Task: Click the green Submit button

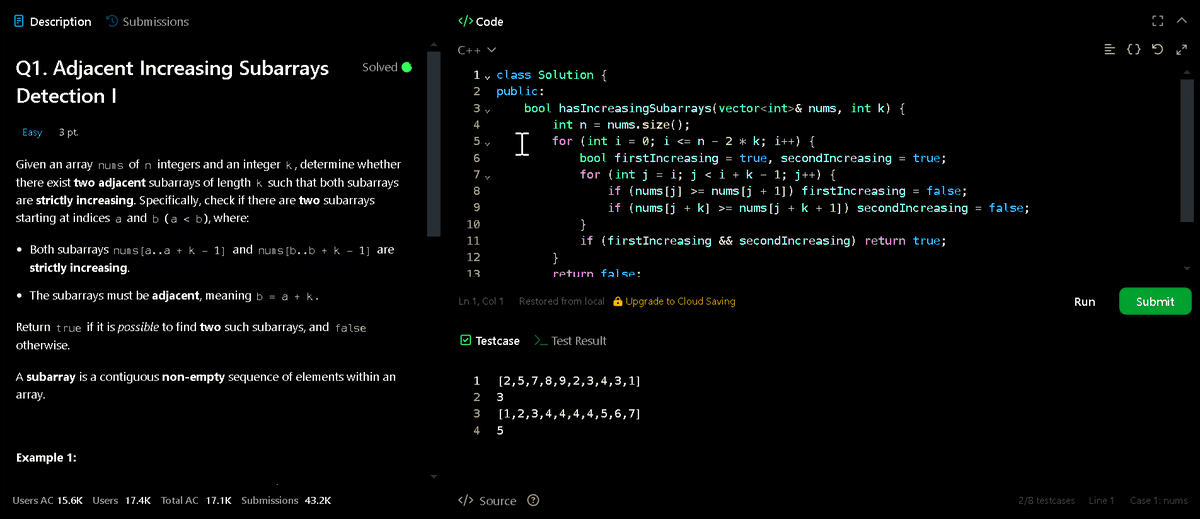Action: (x=1155, y=301)
